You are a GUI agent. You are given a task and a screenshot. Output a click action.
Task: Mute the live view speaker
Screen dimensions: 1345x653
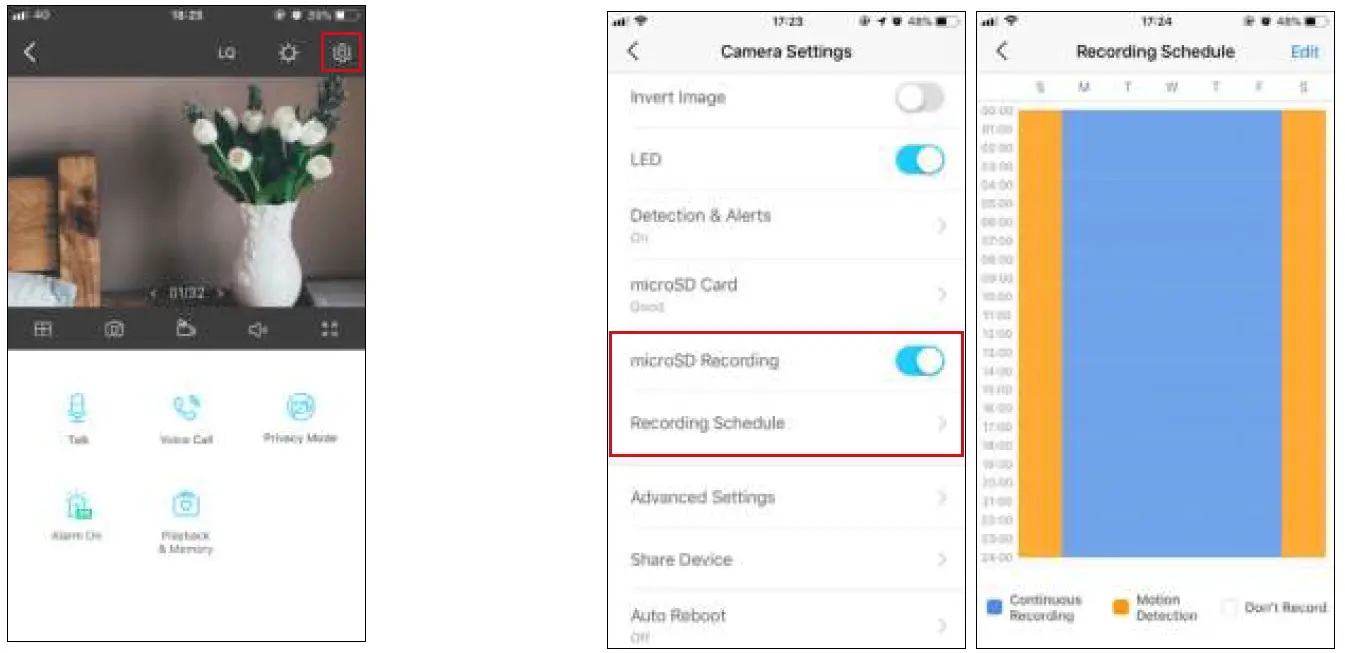coord(258,329)
